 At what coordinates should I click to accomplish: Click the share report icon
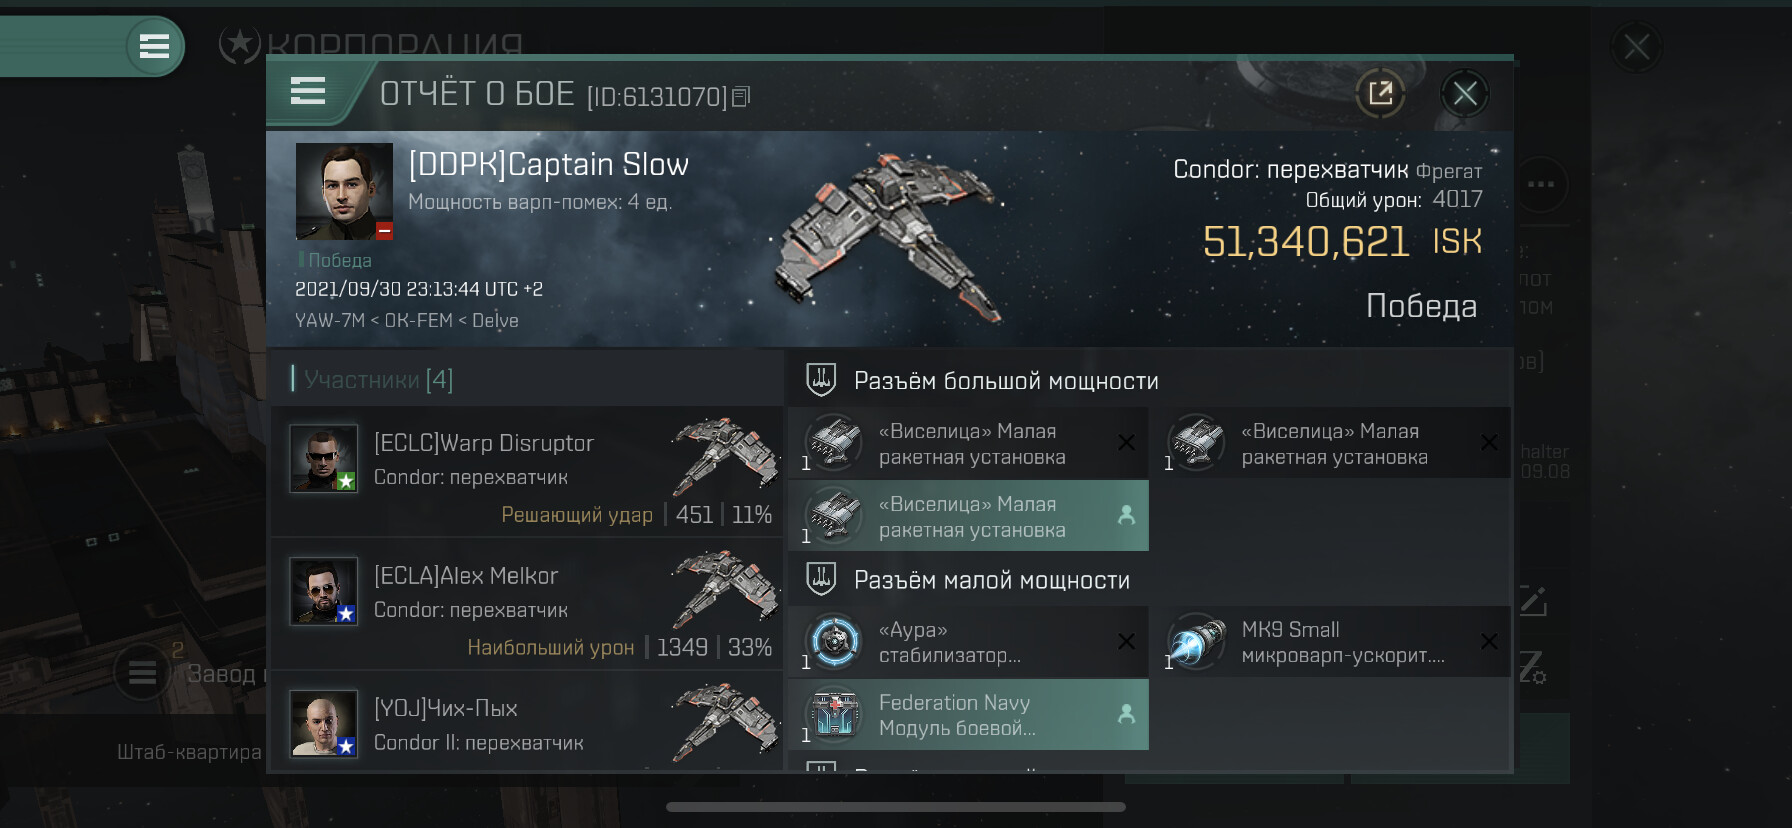[1380, 94]
